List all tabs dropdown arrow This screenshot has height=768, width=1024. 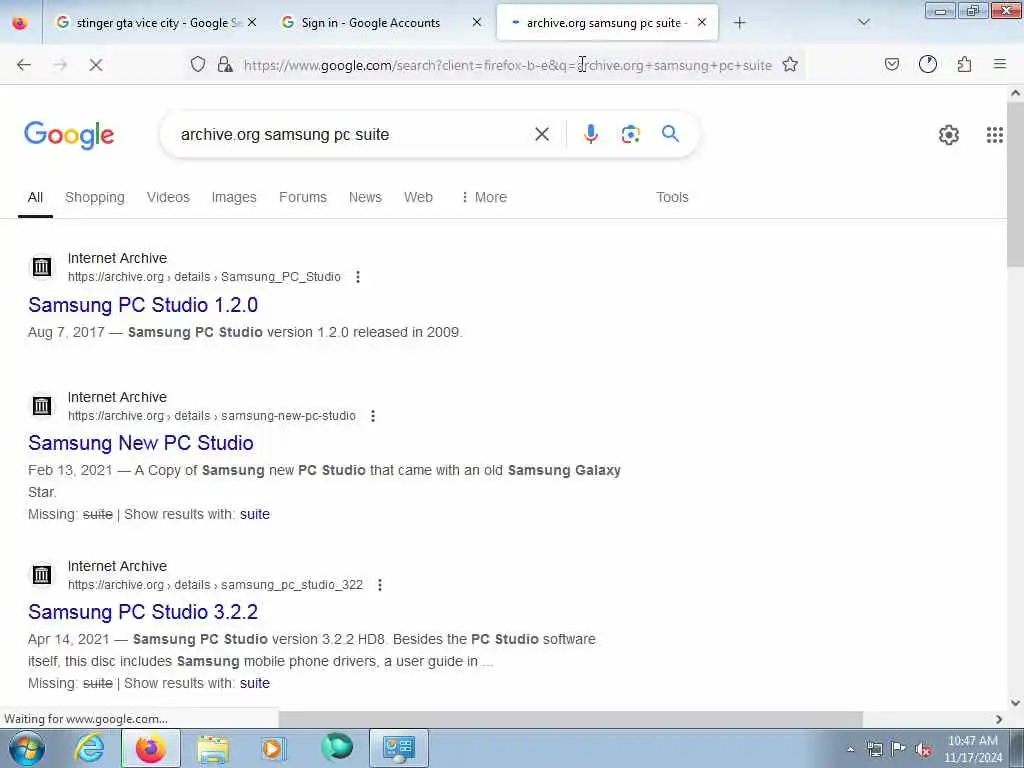[x=864, y=23]
